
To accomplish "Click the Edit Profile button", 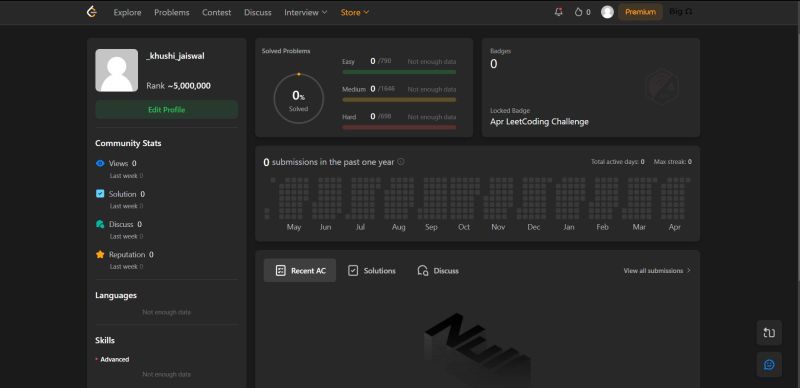I will click(166, 110).
